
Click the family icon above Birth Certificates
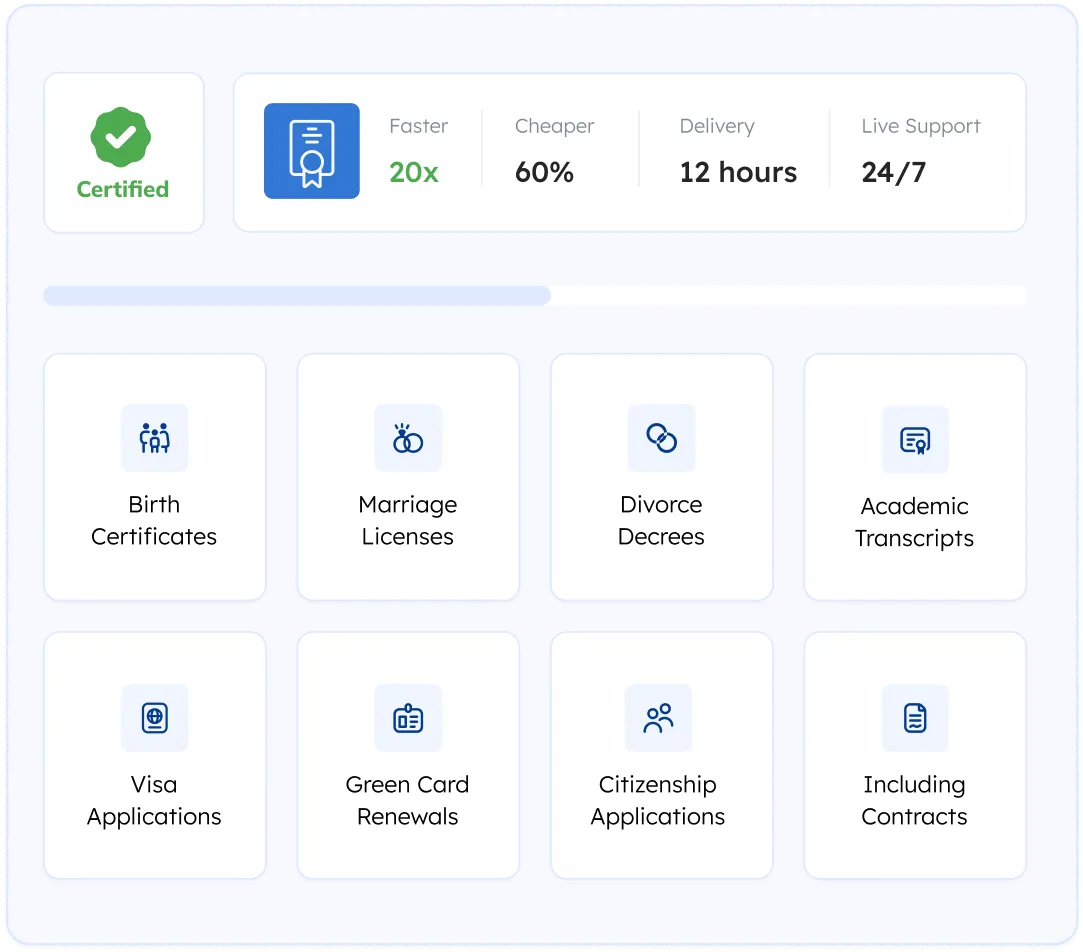(154, 438)
